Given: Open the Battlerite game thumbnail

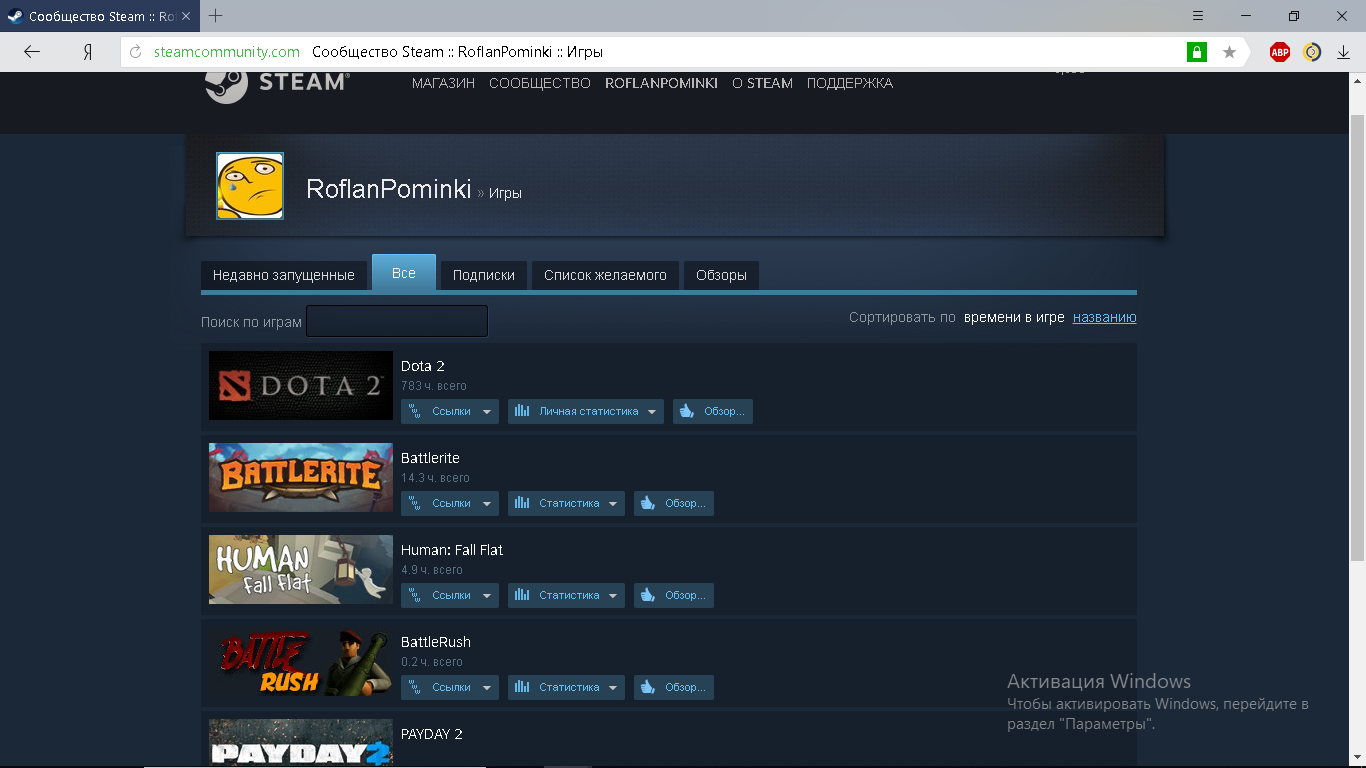Looking at the screenshot, I should 301,477.
